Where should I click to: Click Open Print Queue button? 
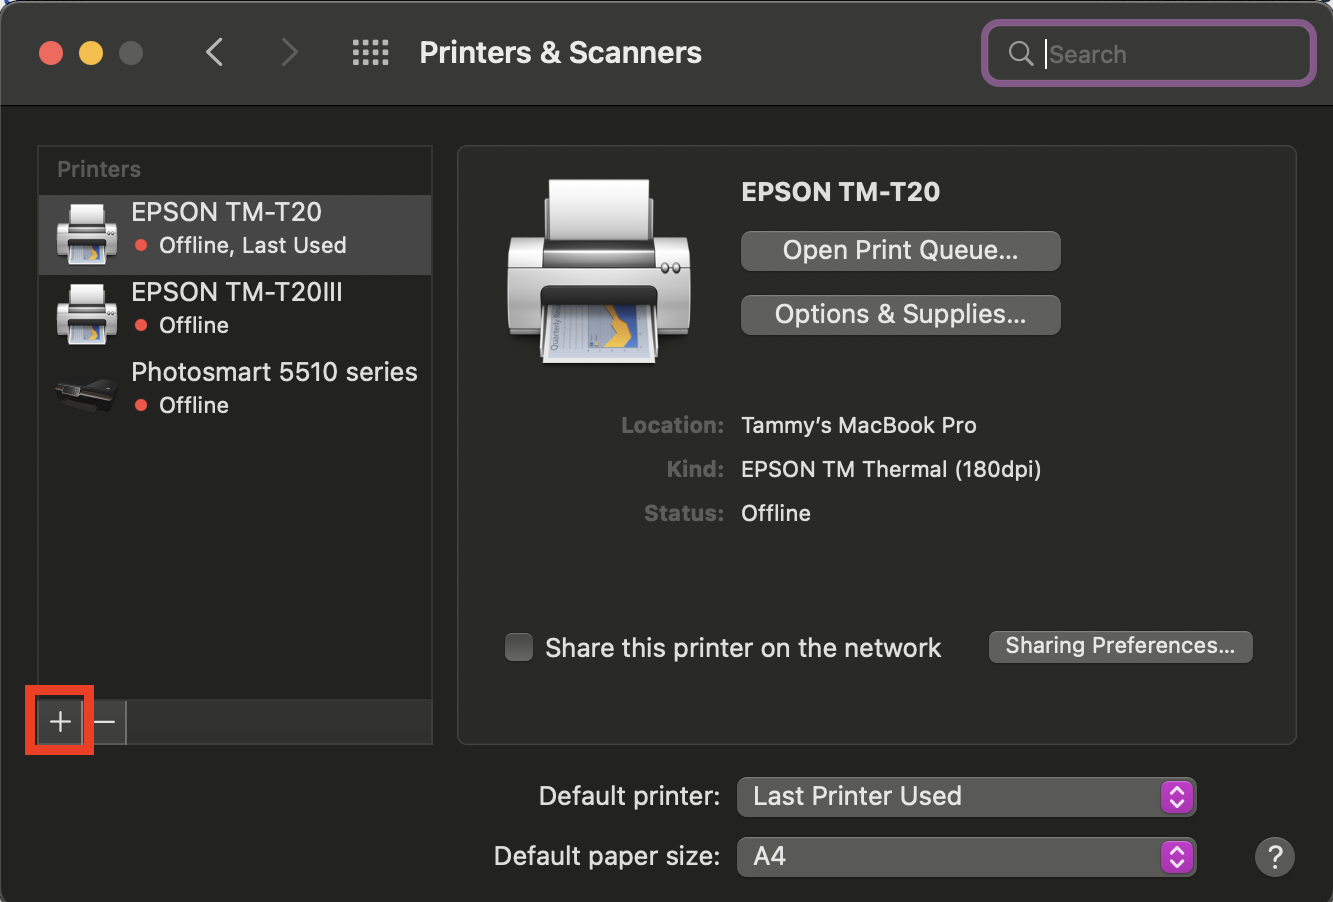[x=900, y=251]
